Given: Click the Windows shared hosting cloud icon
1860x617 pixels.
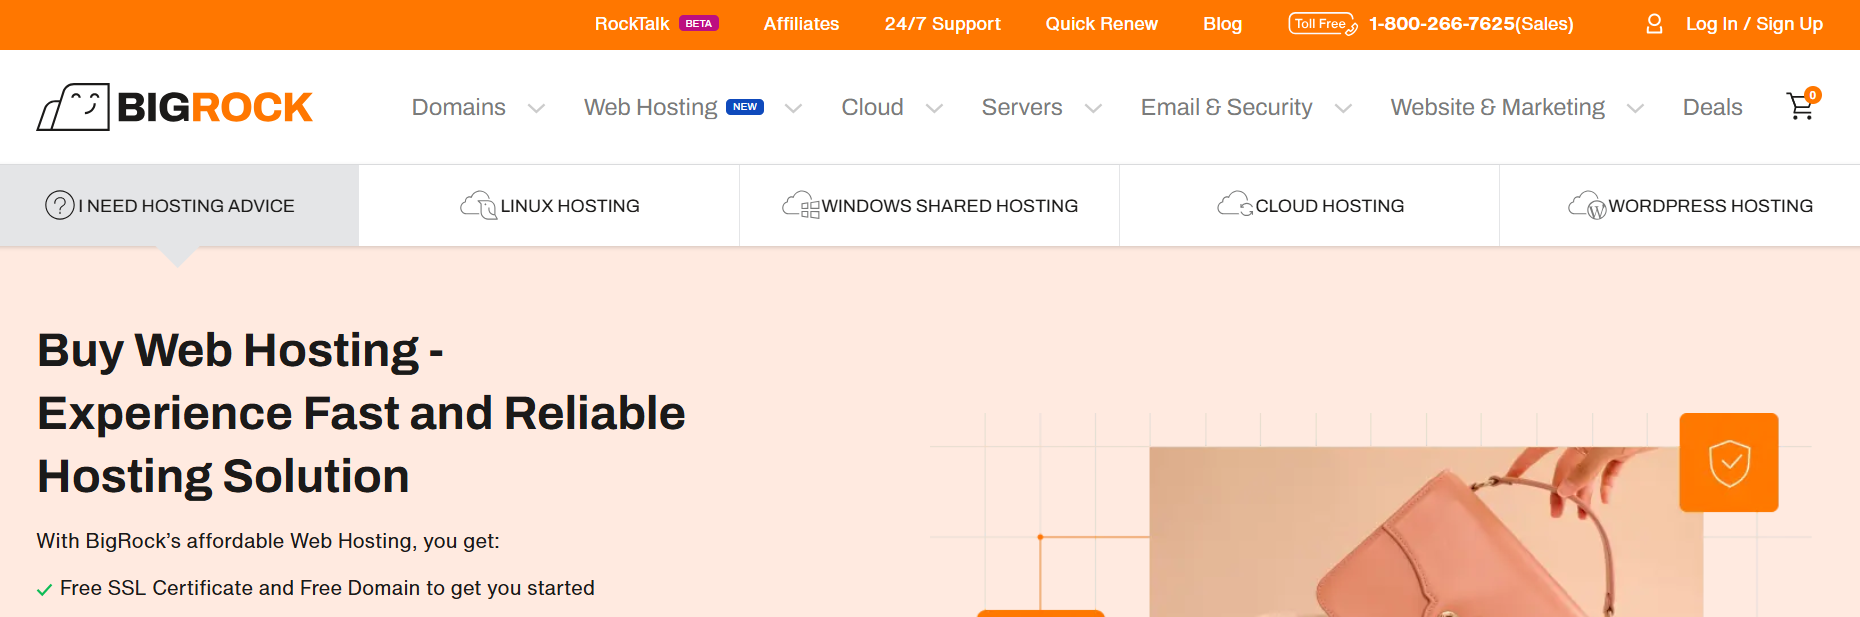Looking at the screenshot, I should (800, 205).
